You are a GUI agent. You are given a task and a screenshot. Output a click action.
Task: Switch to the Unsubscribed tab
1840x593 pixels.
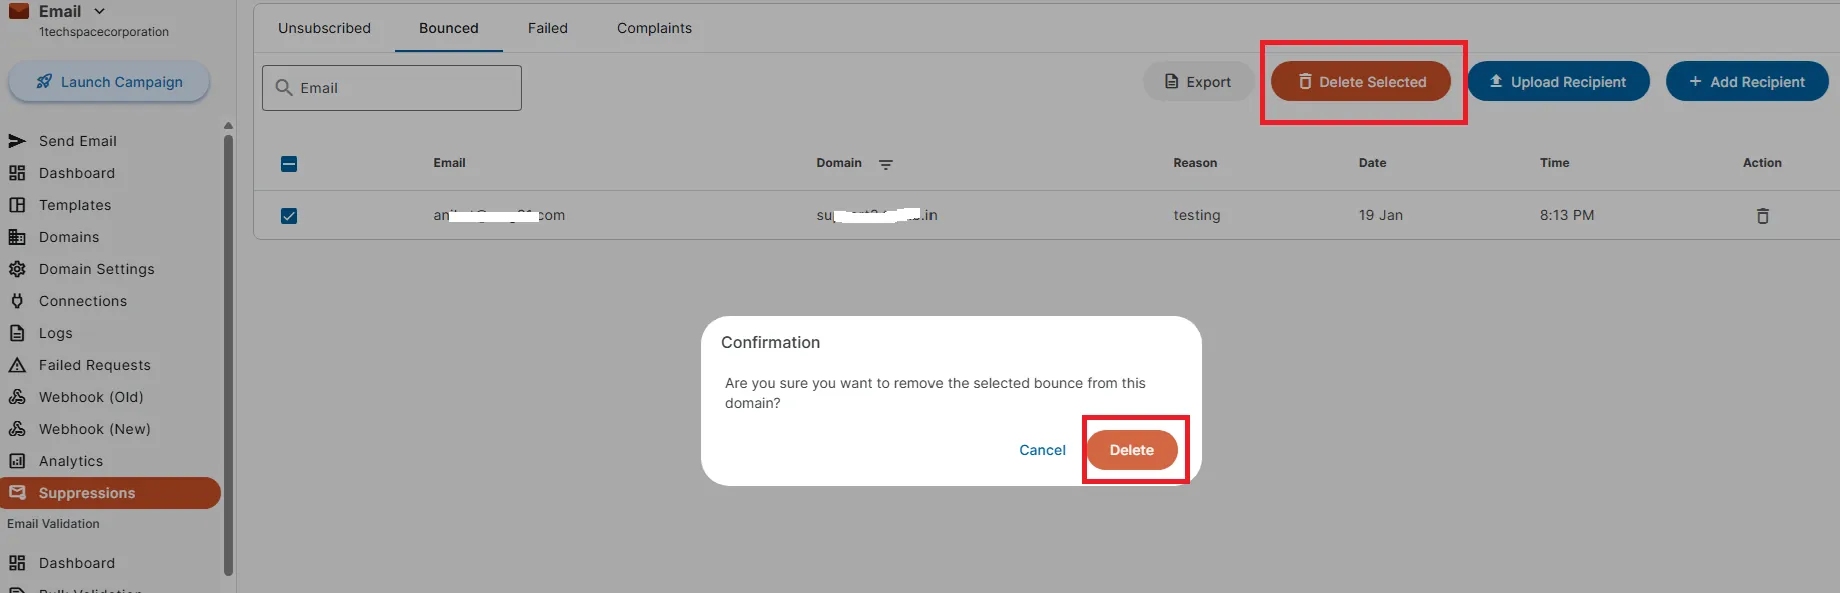324,28
